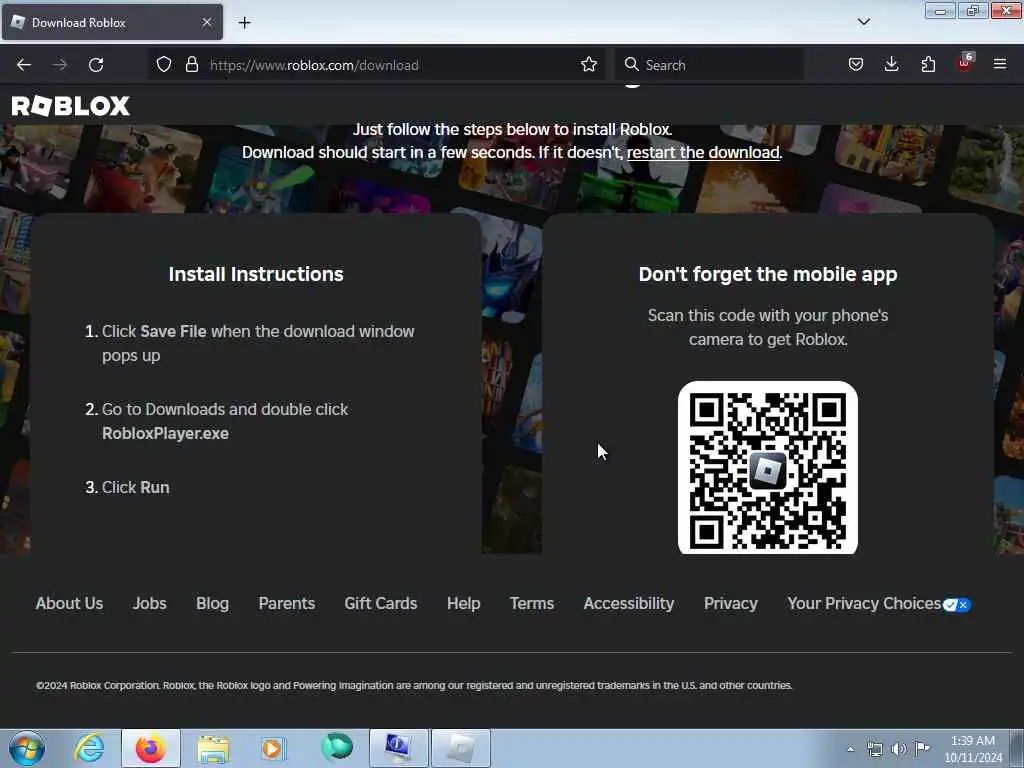Open the Firefox downloads panel
Screen dimensions: 1024x768
click(x=891, y=64)
